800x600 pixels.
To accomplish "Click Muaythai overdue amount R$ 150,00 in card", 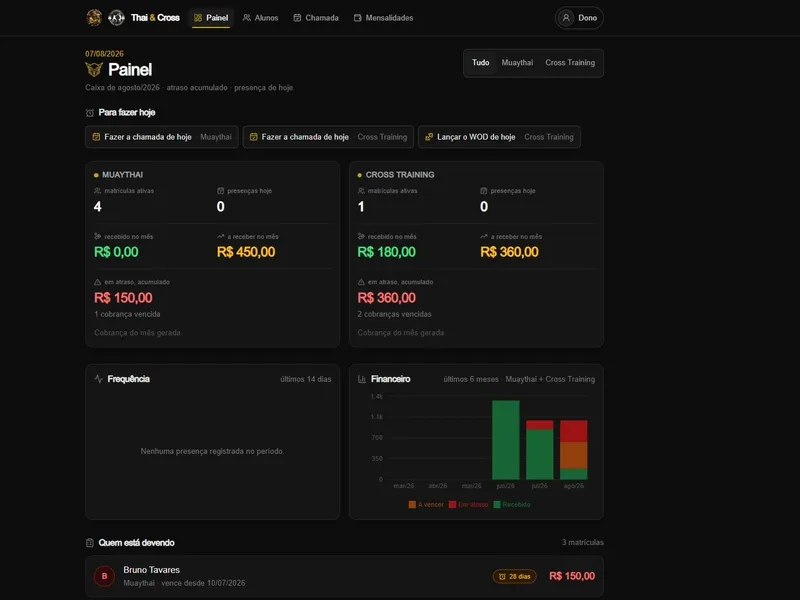I will (123, 298).
